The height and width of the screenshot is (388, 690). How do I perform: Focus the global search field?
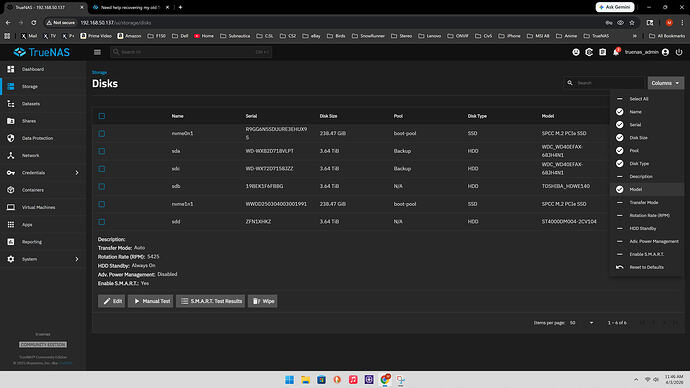[191, 52]
